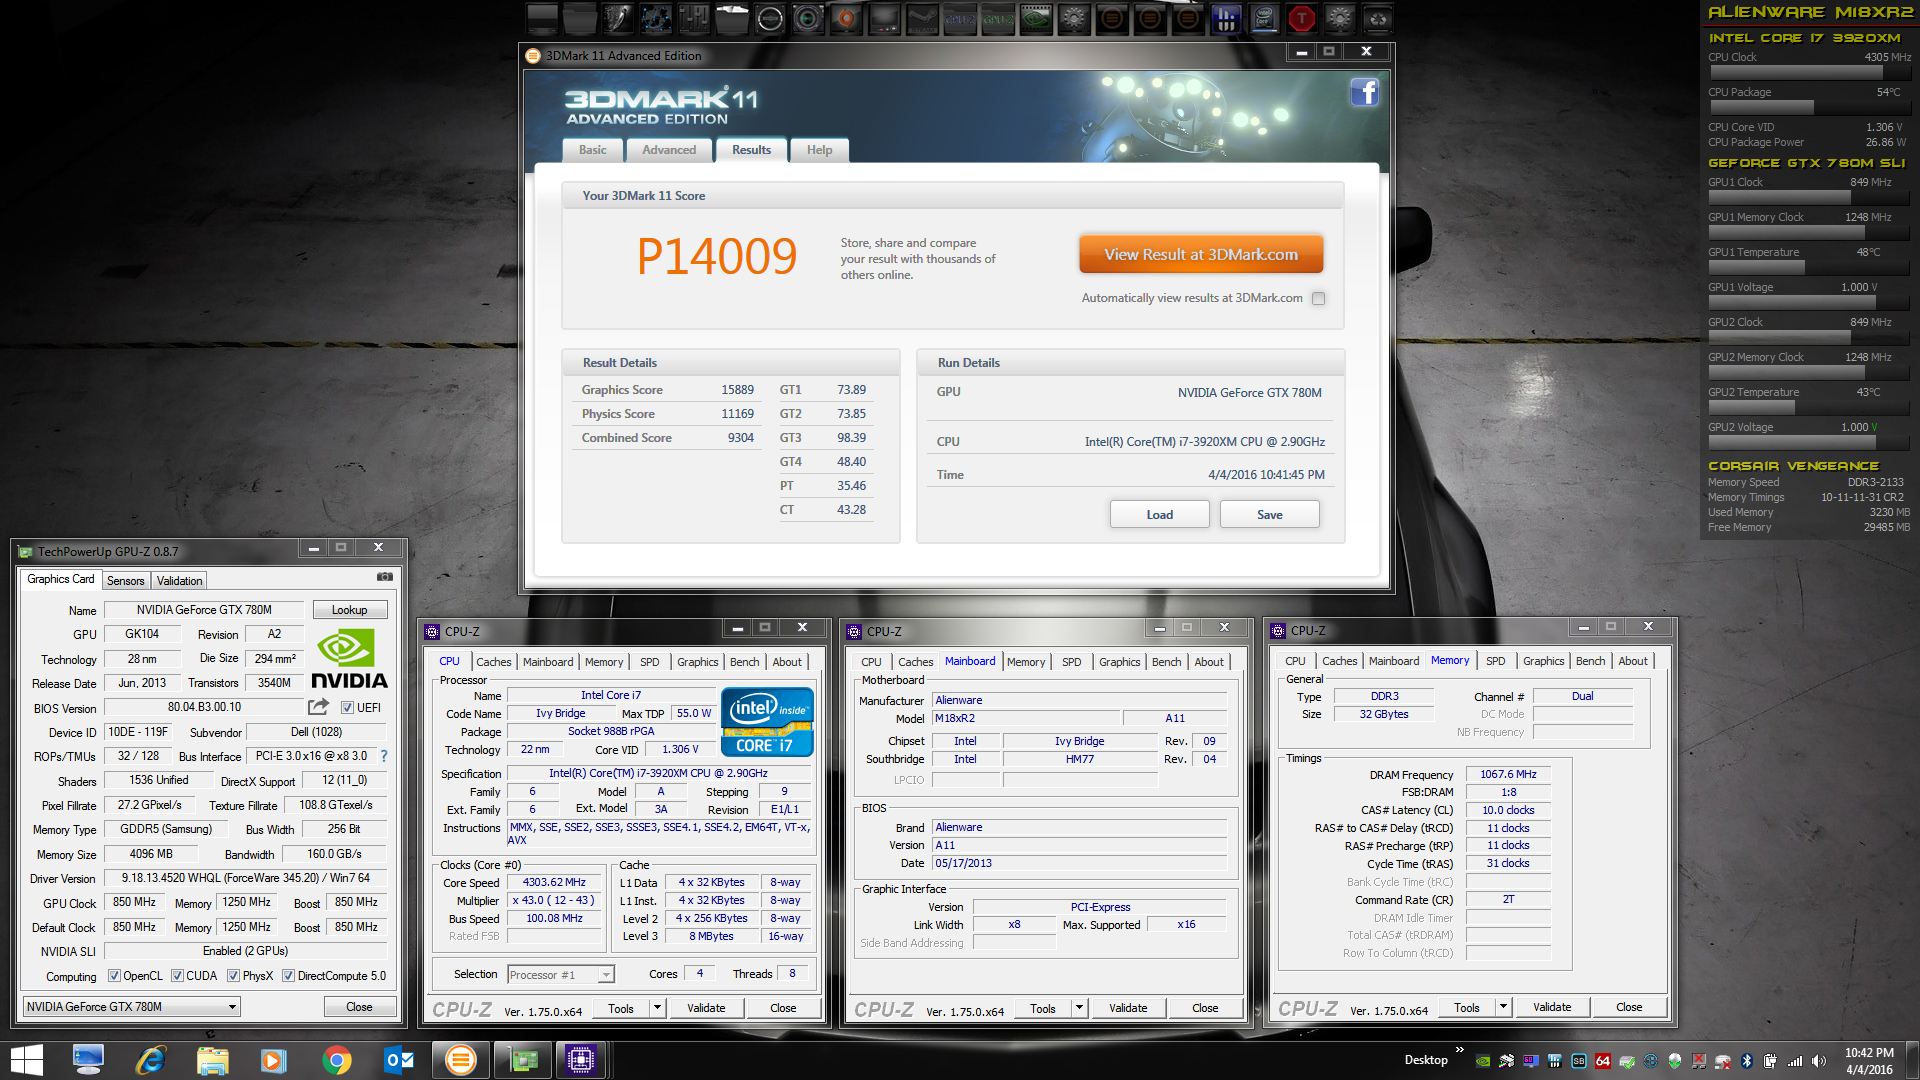Click the blue HWiNFO bars icon in the dock
Viewport: 1920px width, 1080px height.
pos(1226,18)
